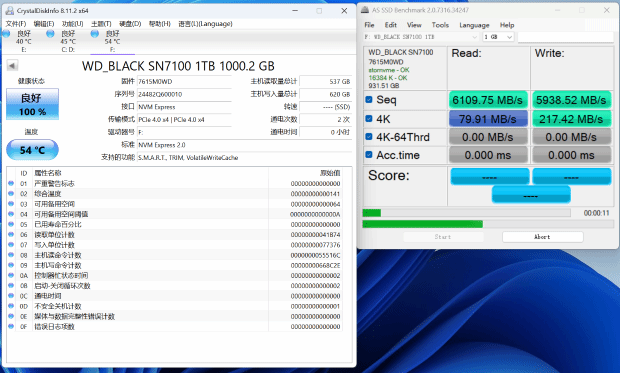Viewport: 620px width, 373px height.
Task: Select the F: drive status icon
Action: pos(95,34)
